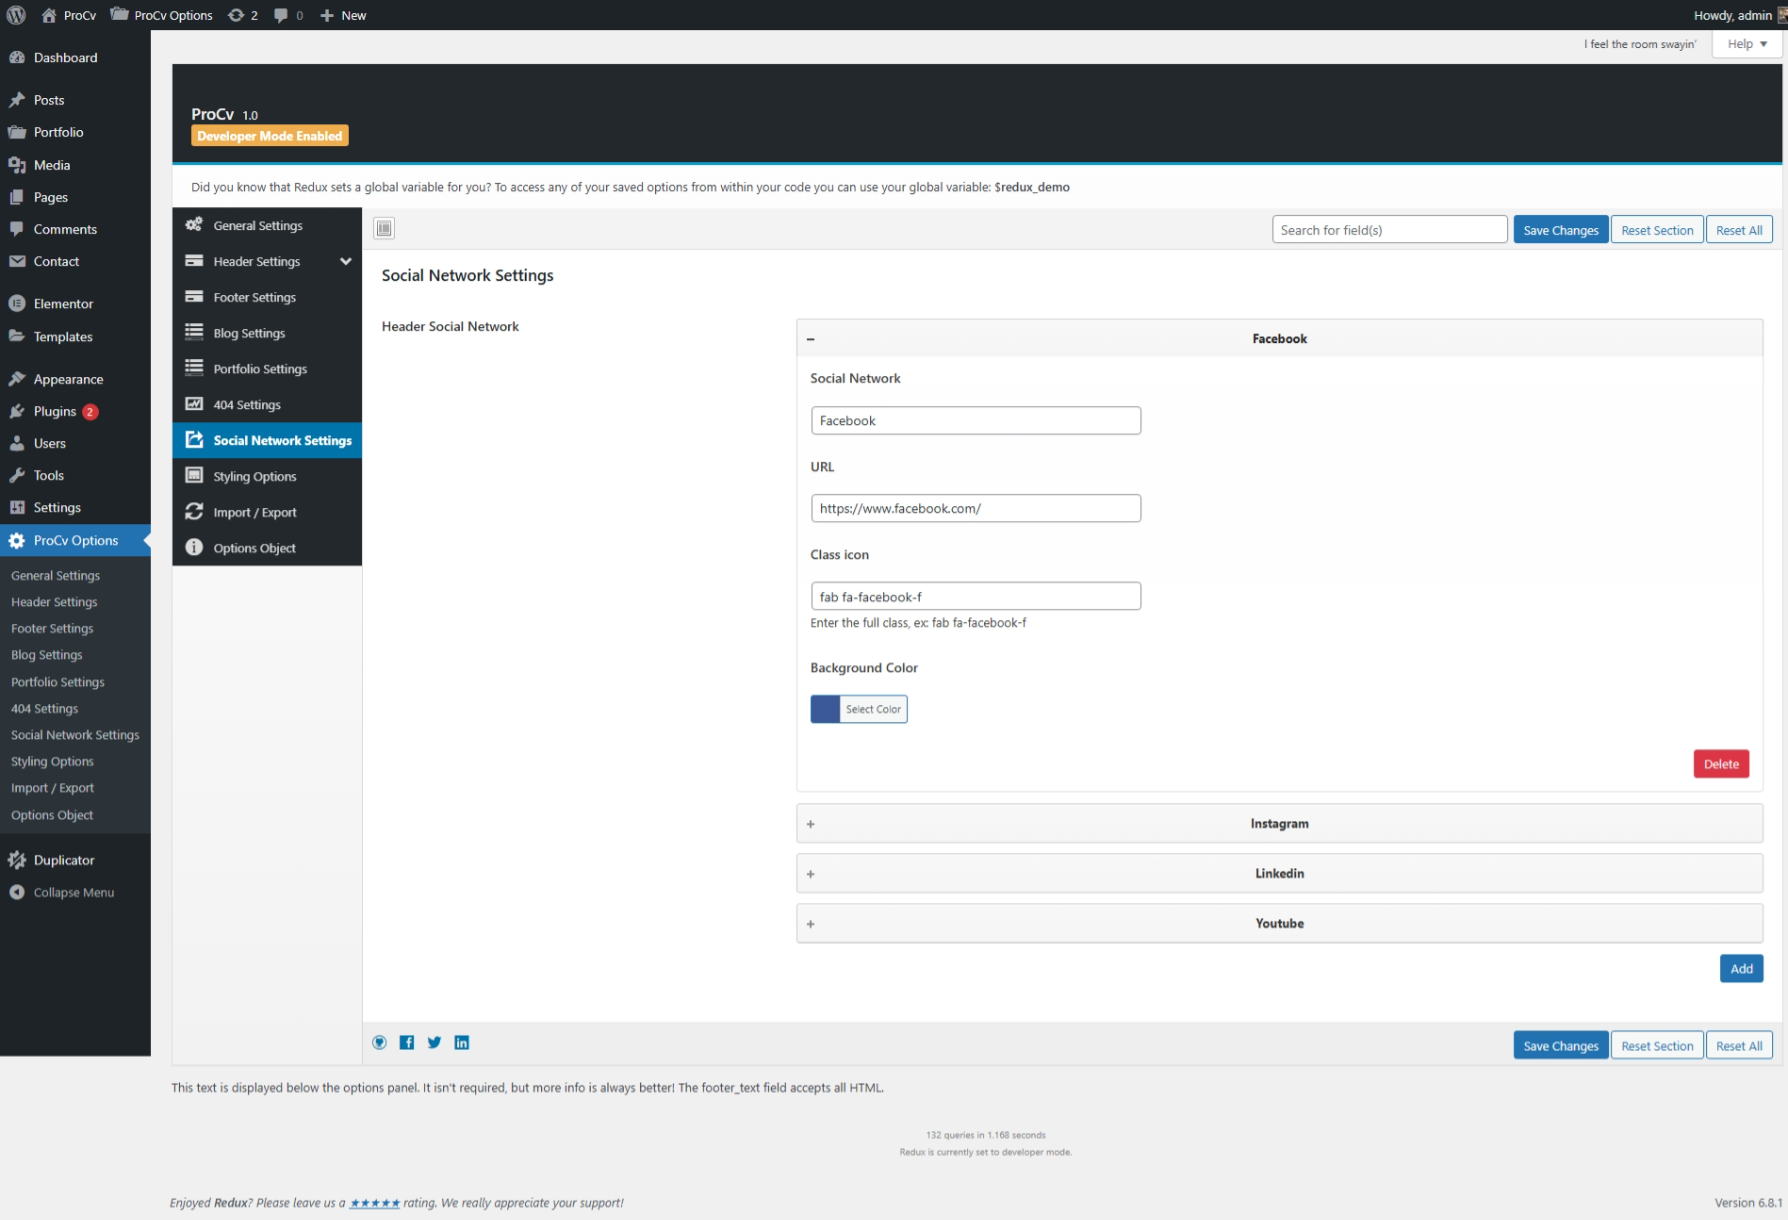Open Users in the admin sidebar
1788x1220 pixels.
tap(75, 443)
